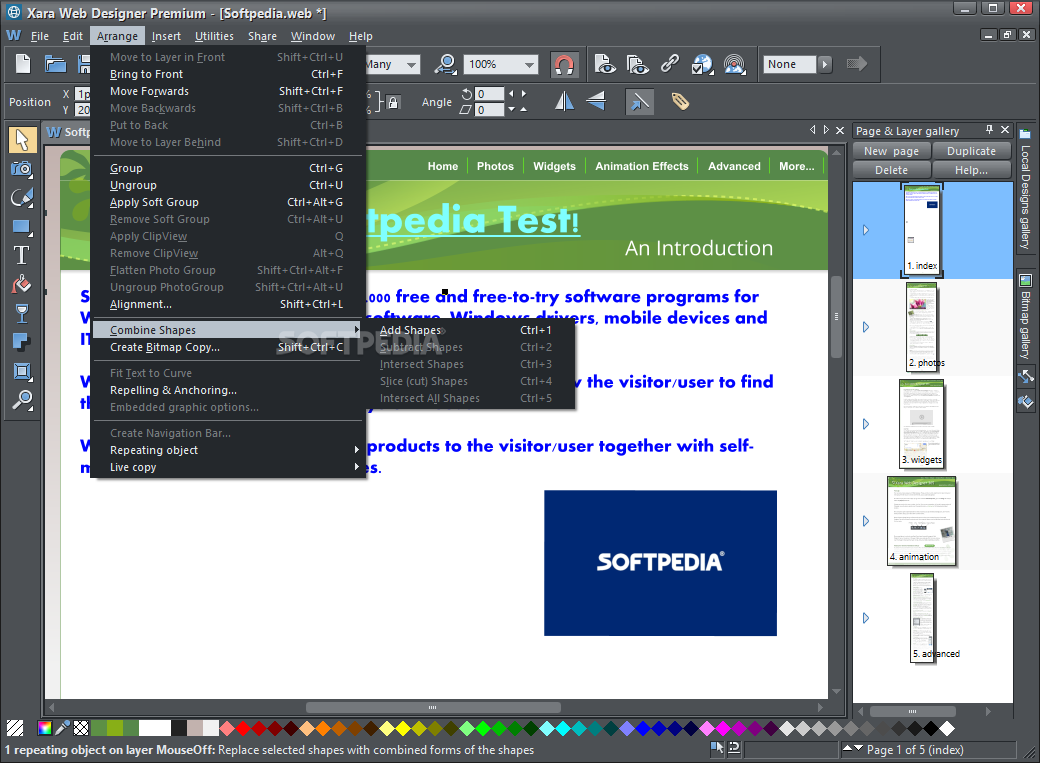This screenshot has width=1040, height=763.
Task: Select the Transparency wine glass tool
Action: pos(22,313)
